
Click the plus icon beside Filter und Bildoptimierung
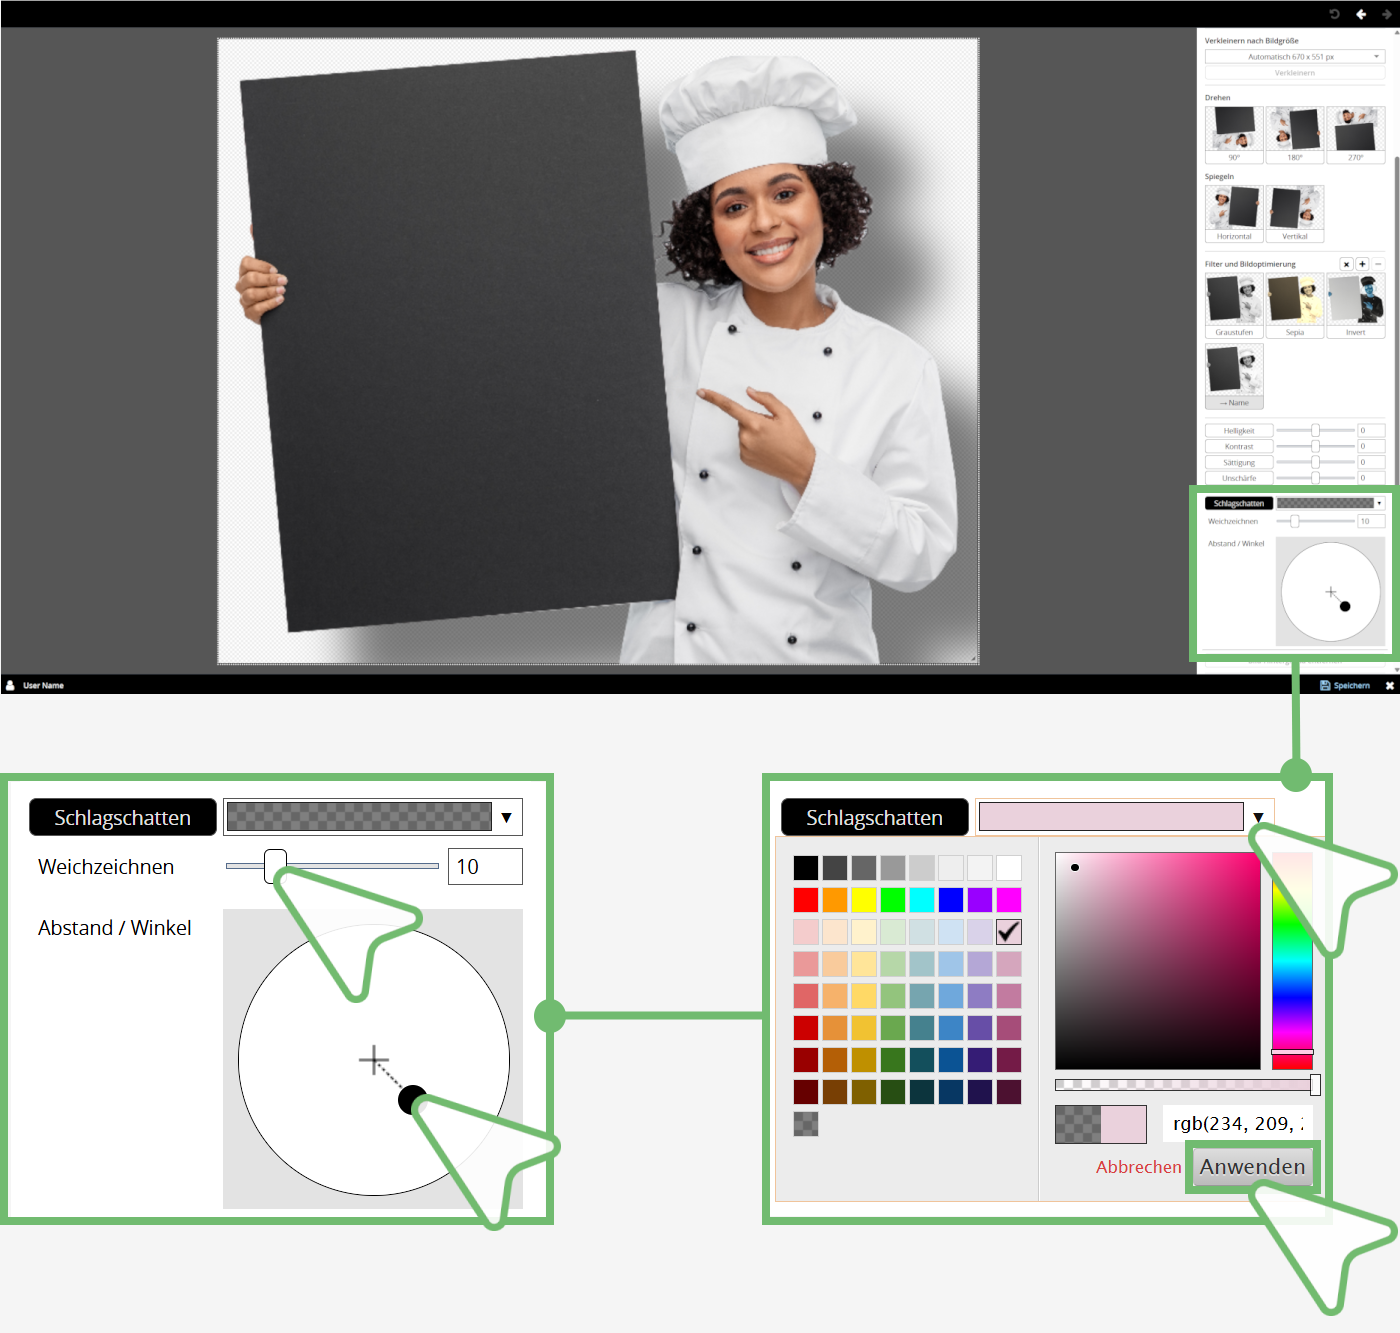(x=1362, y=264)
